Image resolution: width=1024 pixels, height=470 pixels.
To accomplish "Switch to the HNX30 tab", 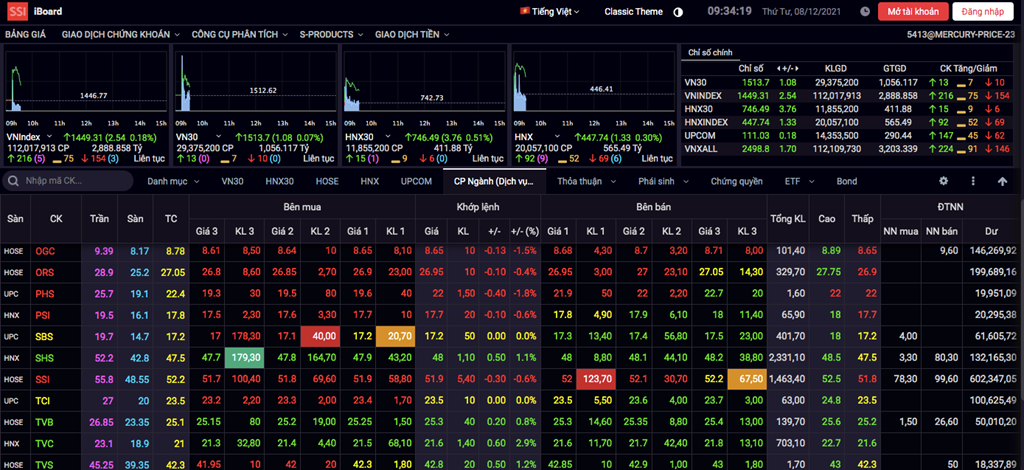I will point(280,181).
